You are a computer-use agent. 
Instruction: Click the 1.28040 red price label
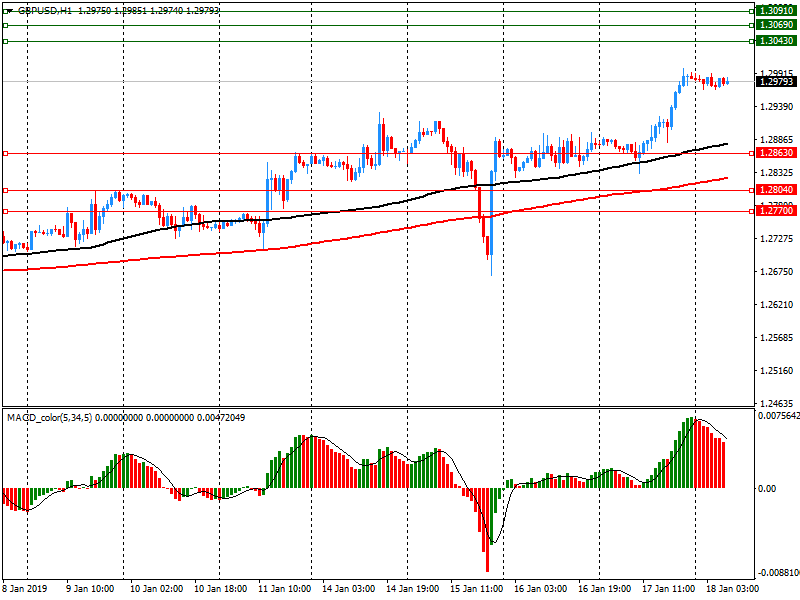click(x=776, y=190)
